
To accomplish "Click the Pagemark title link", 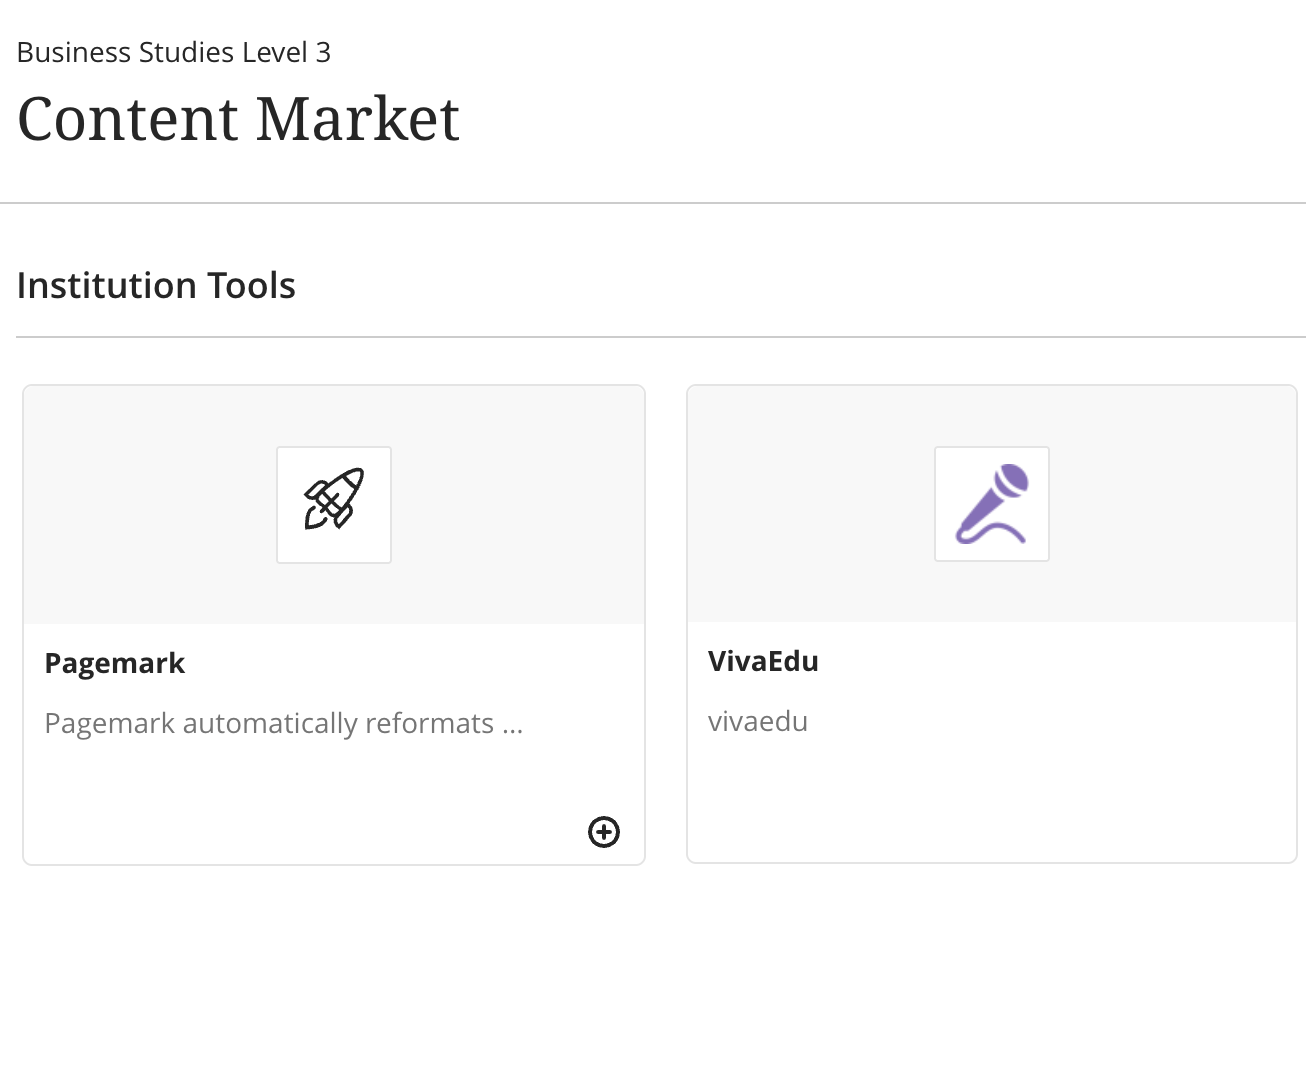I will pos(114,662).
